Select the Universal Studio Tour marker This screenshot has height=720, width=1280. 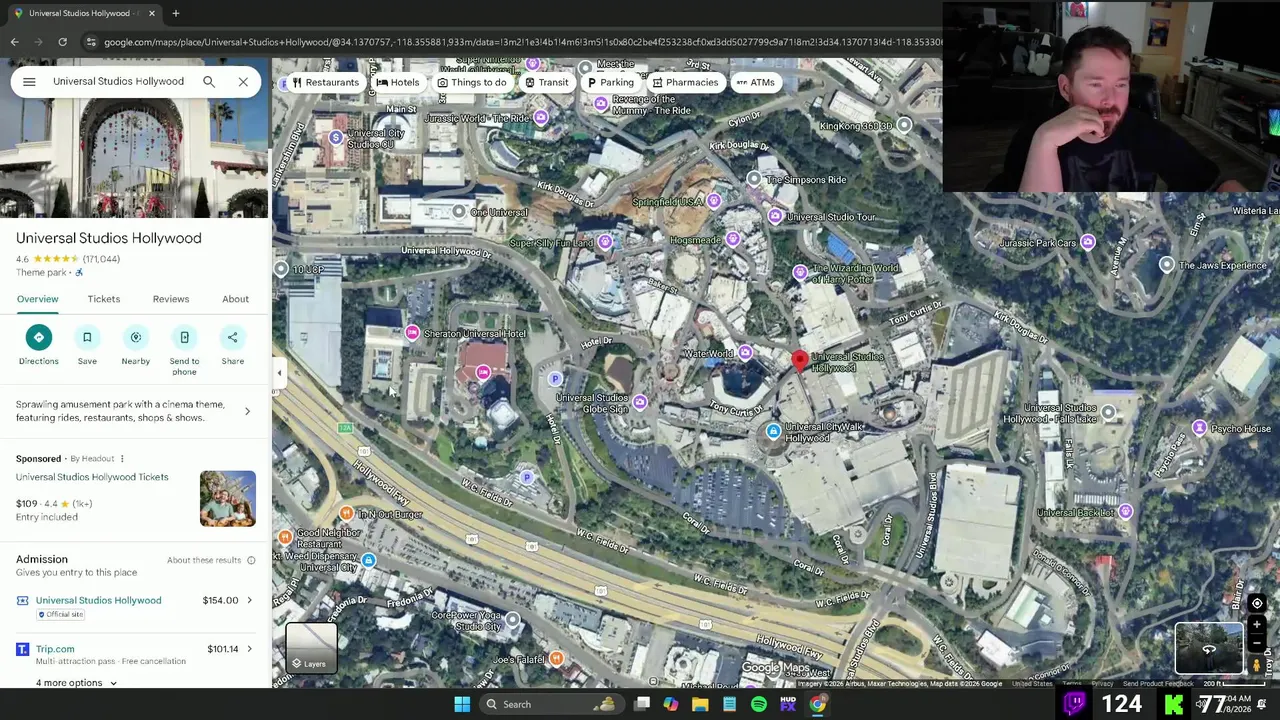[x=775, y=216]
